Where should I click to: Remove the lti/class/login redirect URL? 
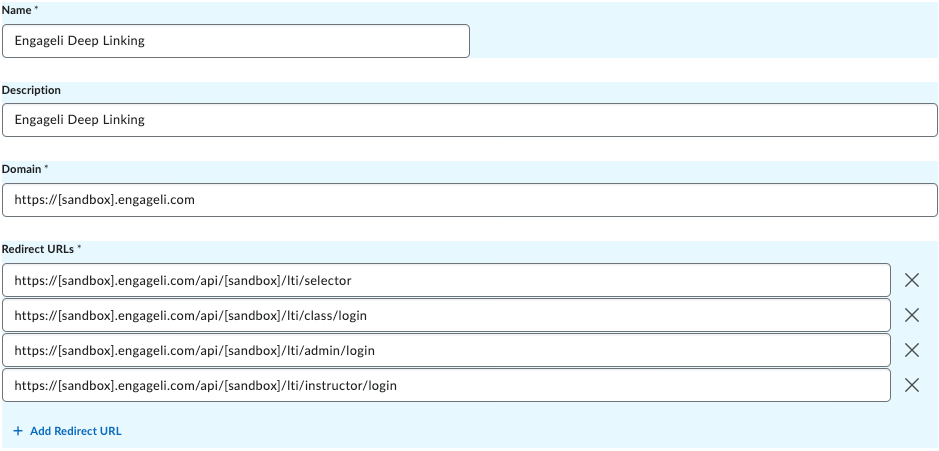pyautogui.click(x=911, y=315)
